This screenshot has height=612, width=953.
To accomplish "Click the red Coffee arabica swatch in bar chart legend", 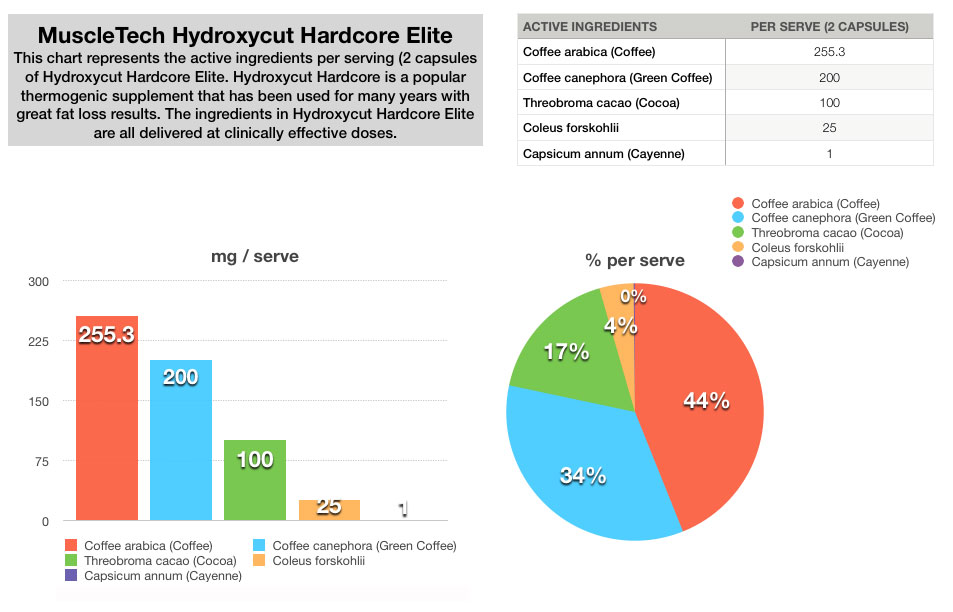I will pos(71,545).
